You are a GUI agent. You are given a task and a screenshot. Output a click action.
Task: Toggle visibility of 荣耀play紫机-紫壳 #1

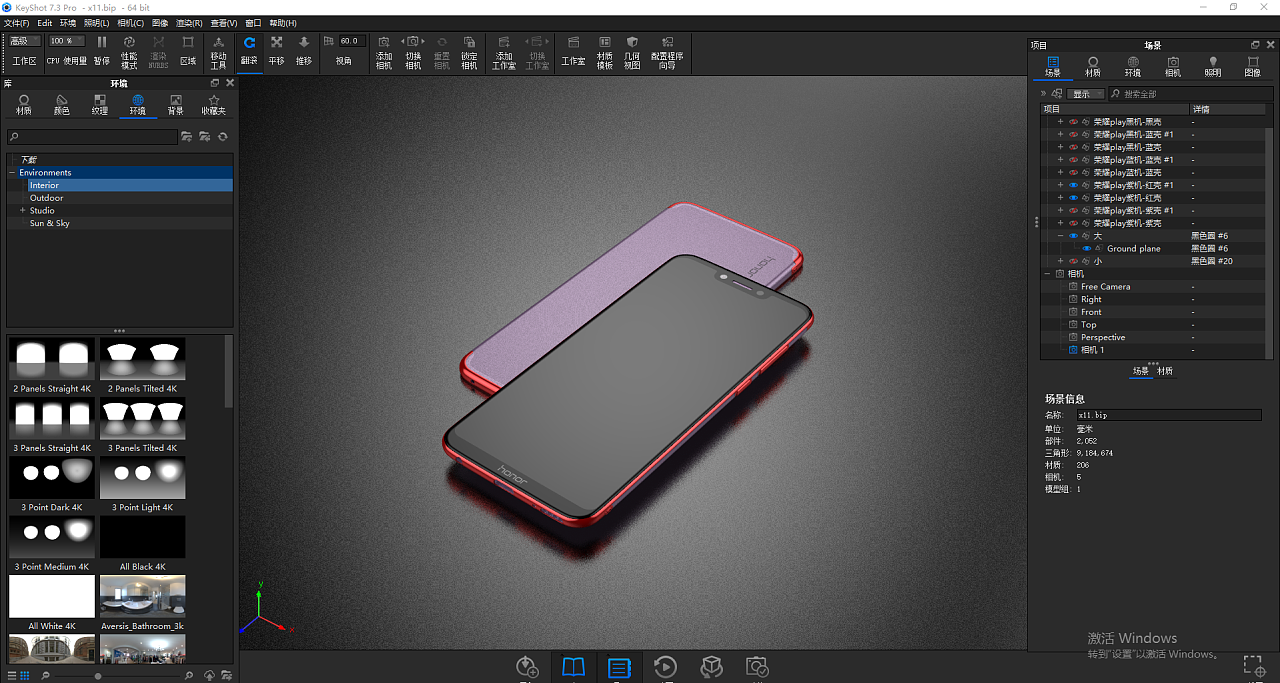coord(1073,211)
